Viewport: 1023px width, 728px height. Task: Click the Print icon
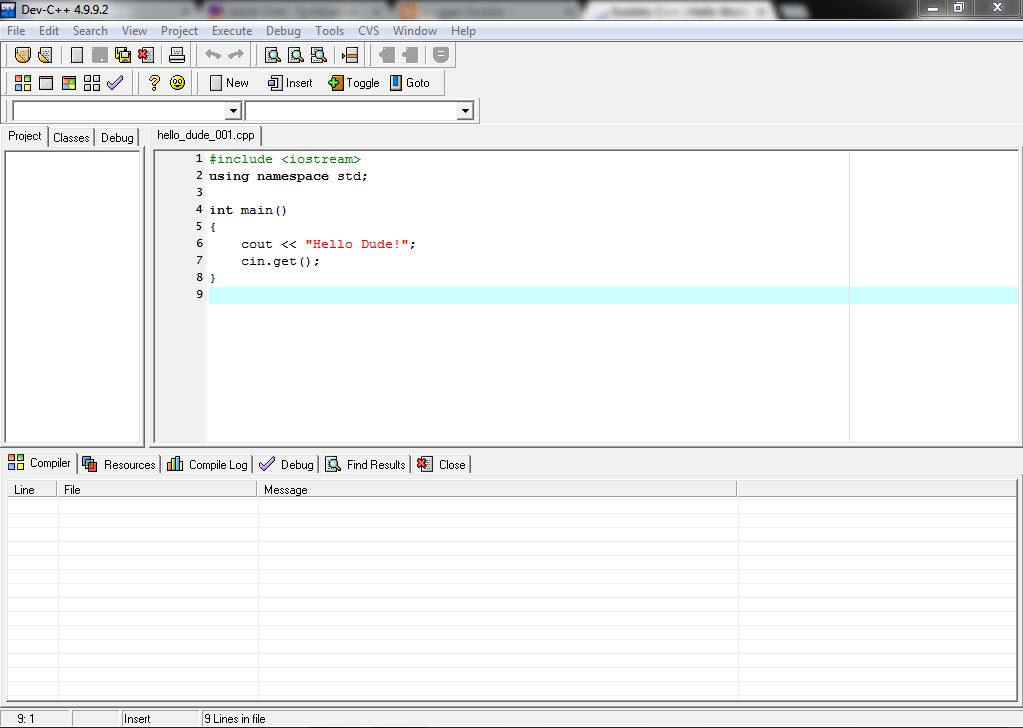tap(177, 55)
